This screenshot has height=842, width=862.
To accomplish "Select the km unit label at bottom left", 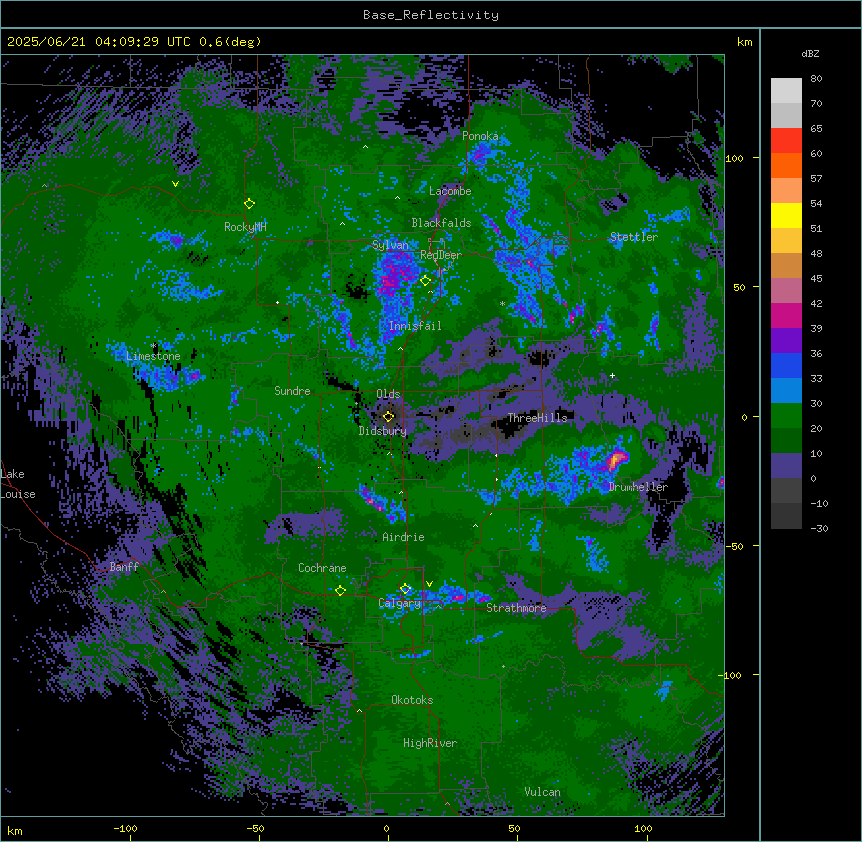I will pos(15,830).
